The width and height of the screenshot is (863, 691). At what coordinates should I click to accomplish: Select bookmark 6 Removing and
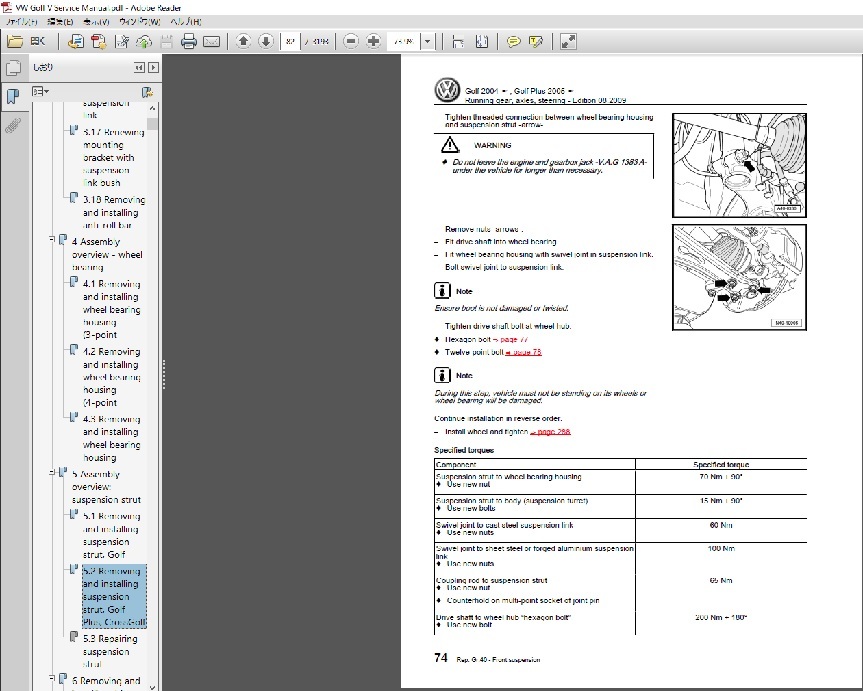click(x=106, y=681)
